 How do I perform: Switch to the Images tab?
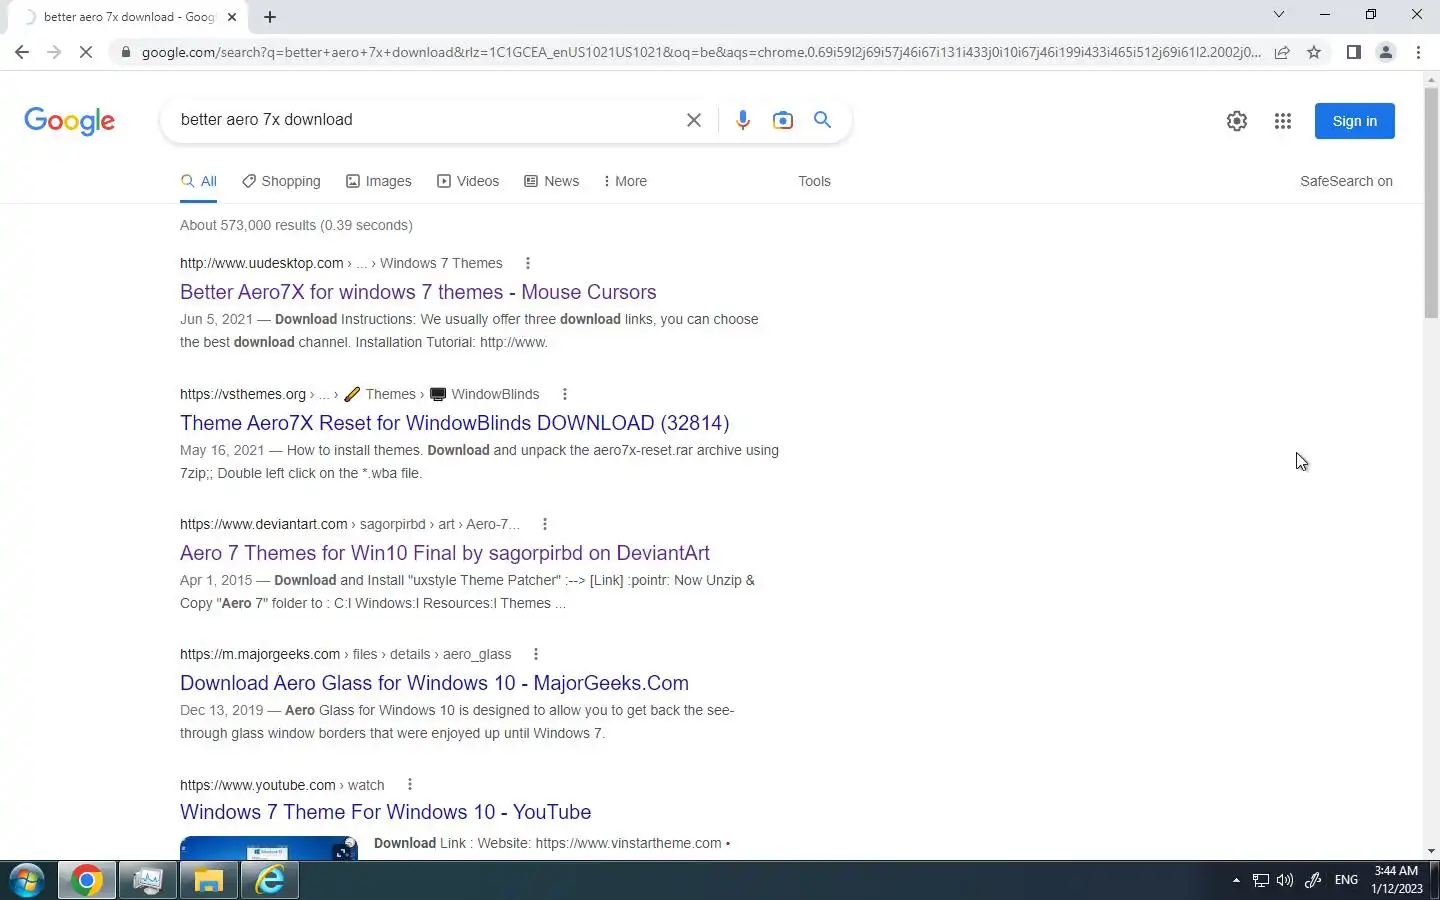point(379,181)
